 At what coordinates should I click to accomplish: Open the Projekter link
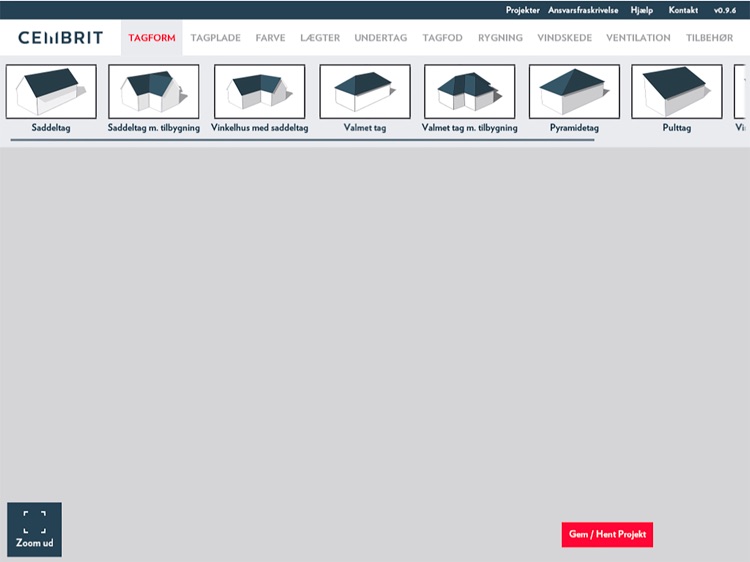pyautogui.click(x=522, y=10)
